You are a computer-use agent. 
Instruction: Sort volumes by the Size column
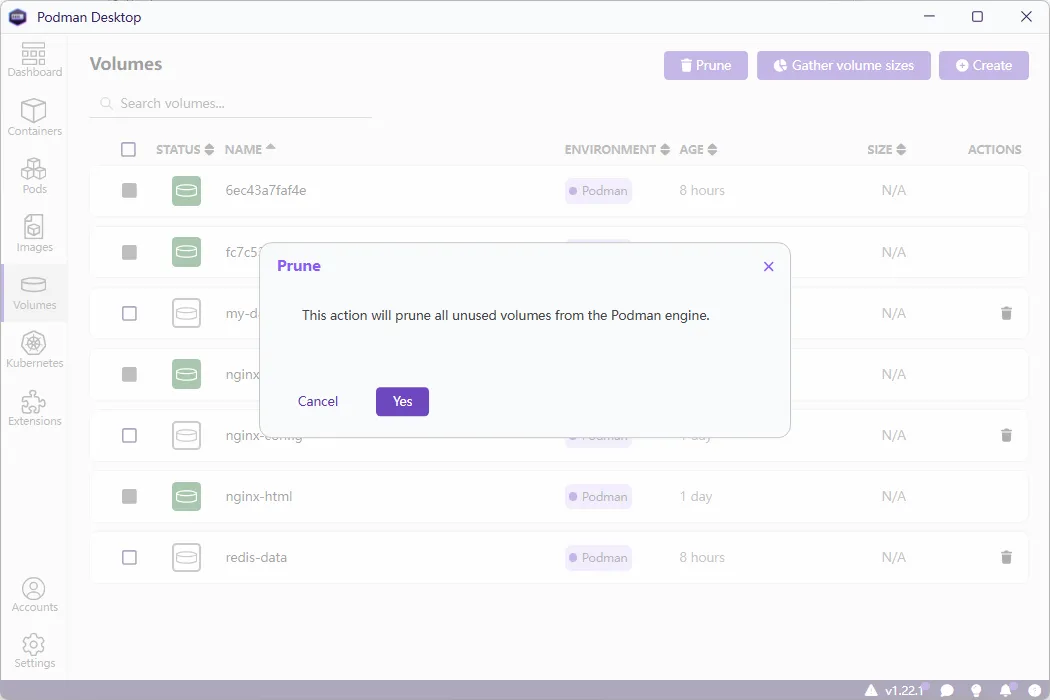(x=885, y=149)
